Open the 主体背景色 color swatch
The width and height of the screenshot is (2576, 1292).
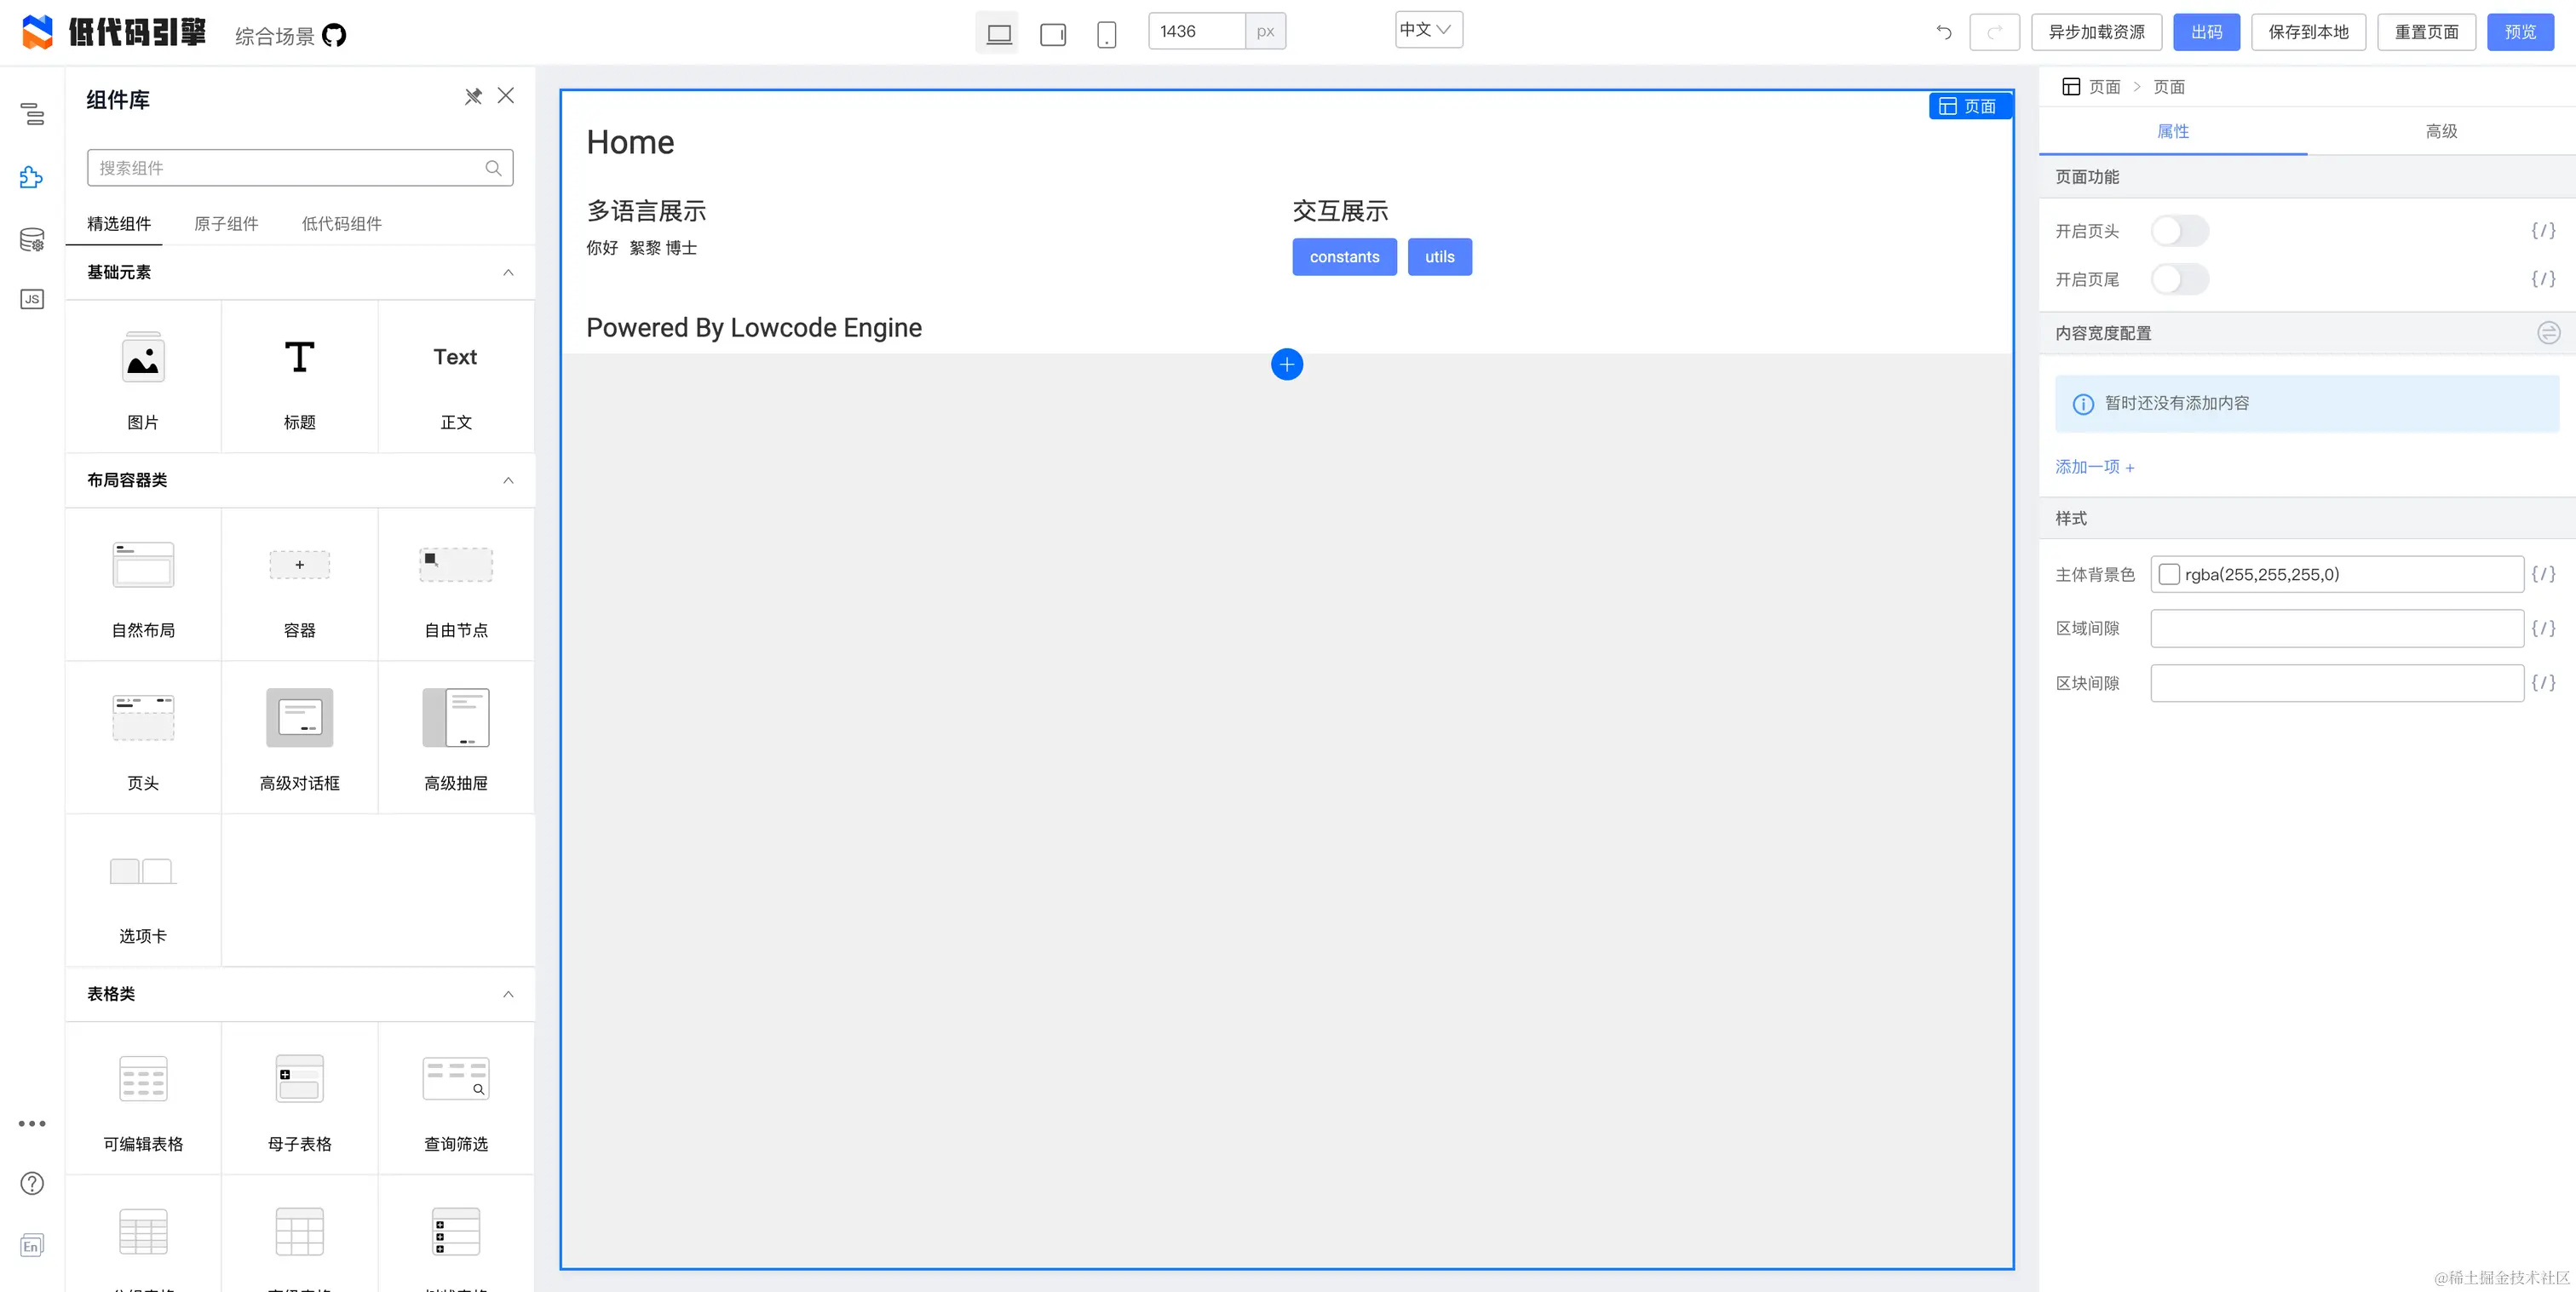tap(2169, 575)
